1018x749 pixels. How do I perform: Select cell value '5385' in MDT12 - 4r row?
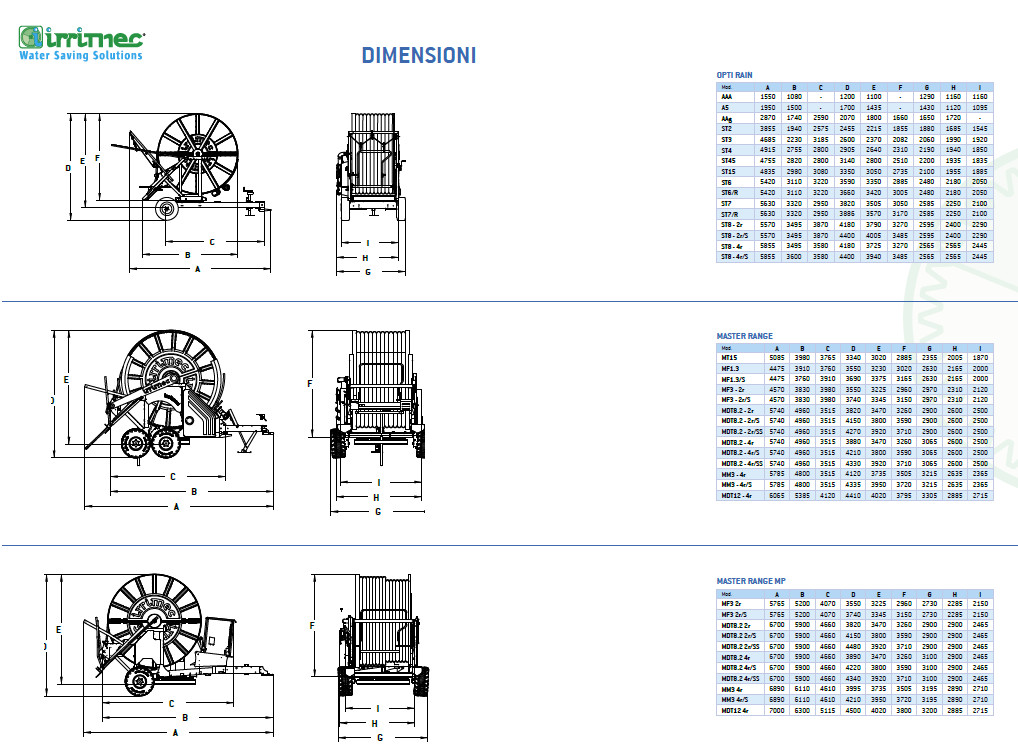click(x=802, y=495)
